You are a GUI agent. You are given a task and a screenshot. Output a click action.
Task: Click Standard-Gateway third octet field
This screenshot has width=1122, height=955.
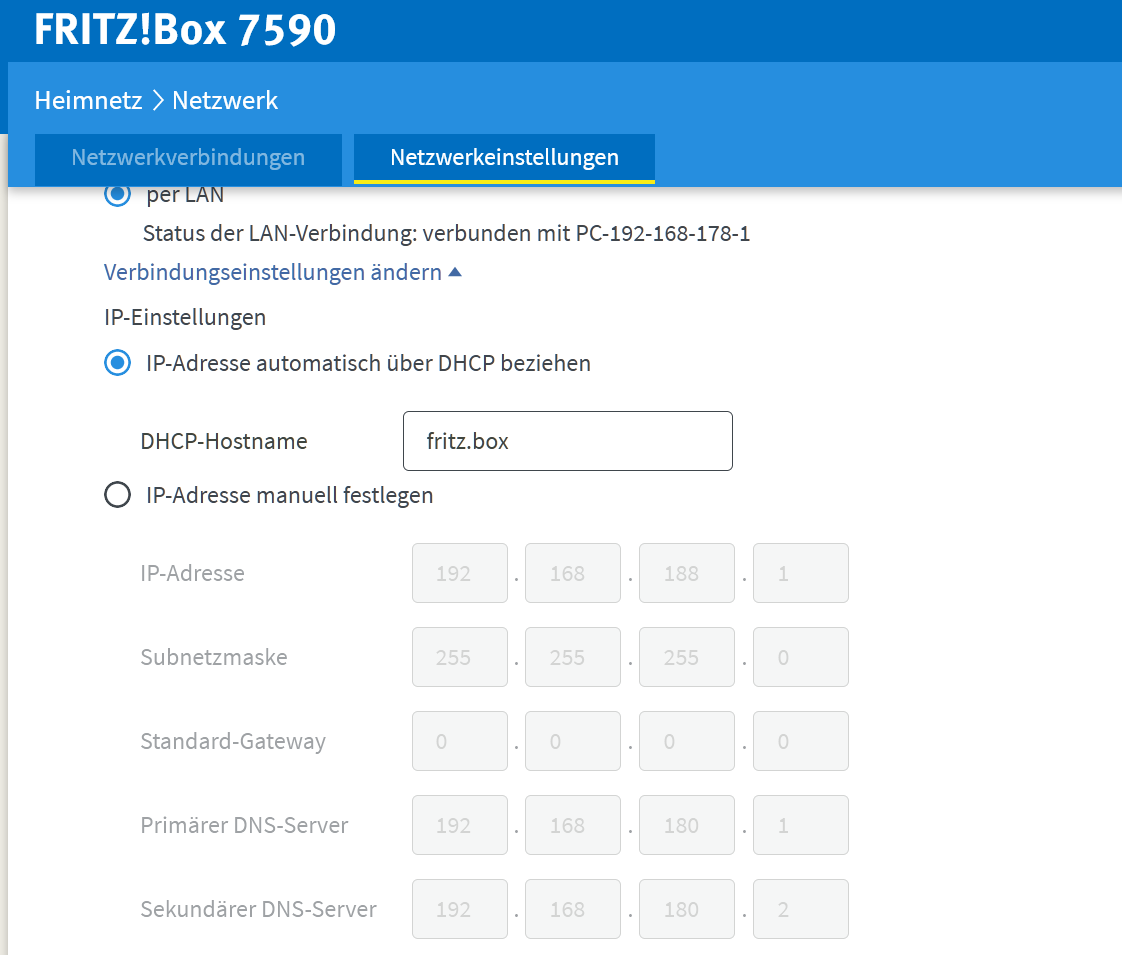[x=687, y=741]
